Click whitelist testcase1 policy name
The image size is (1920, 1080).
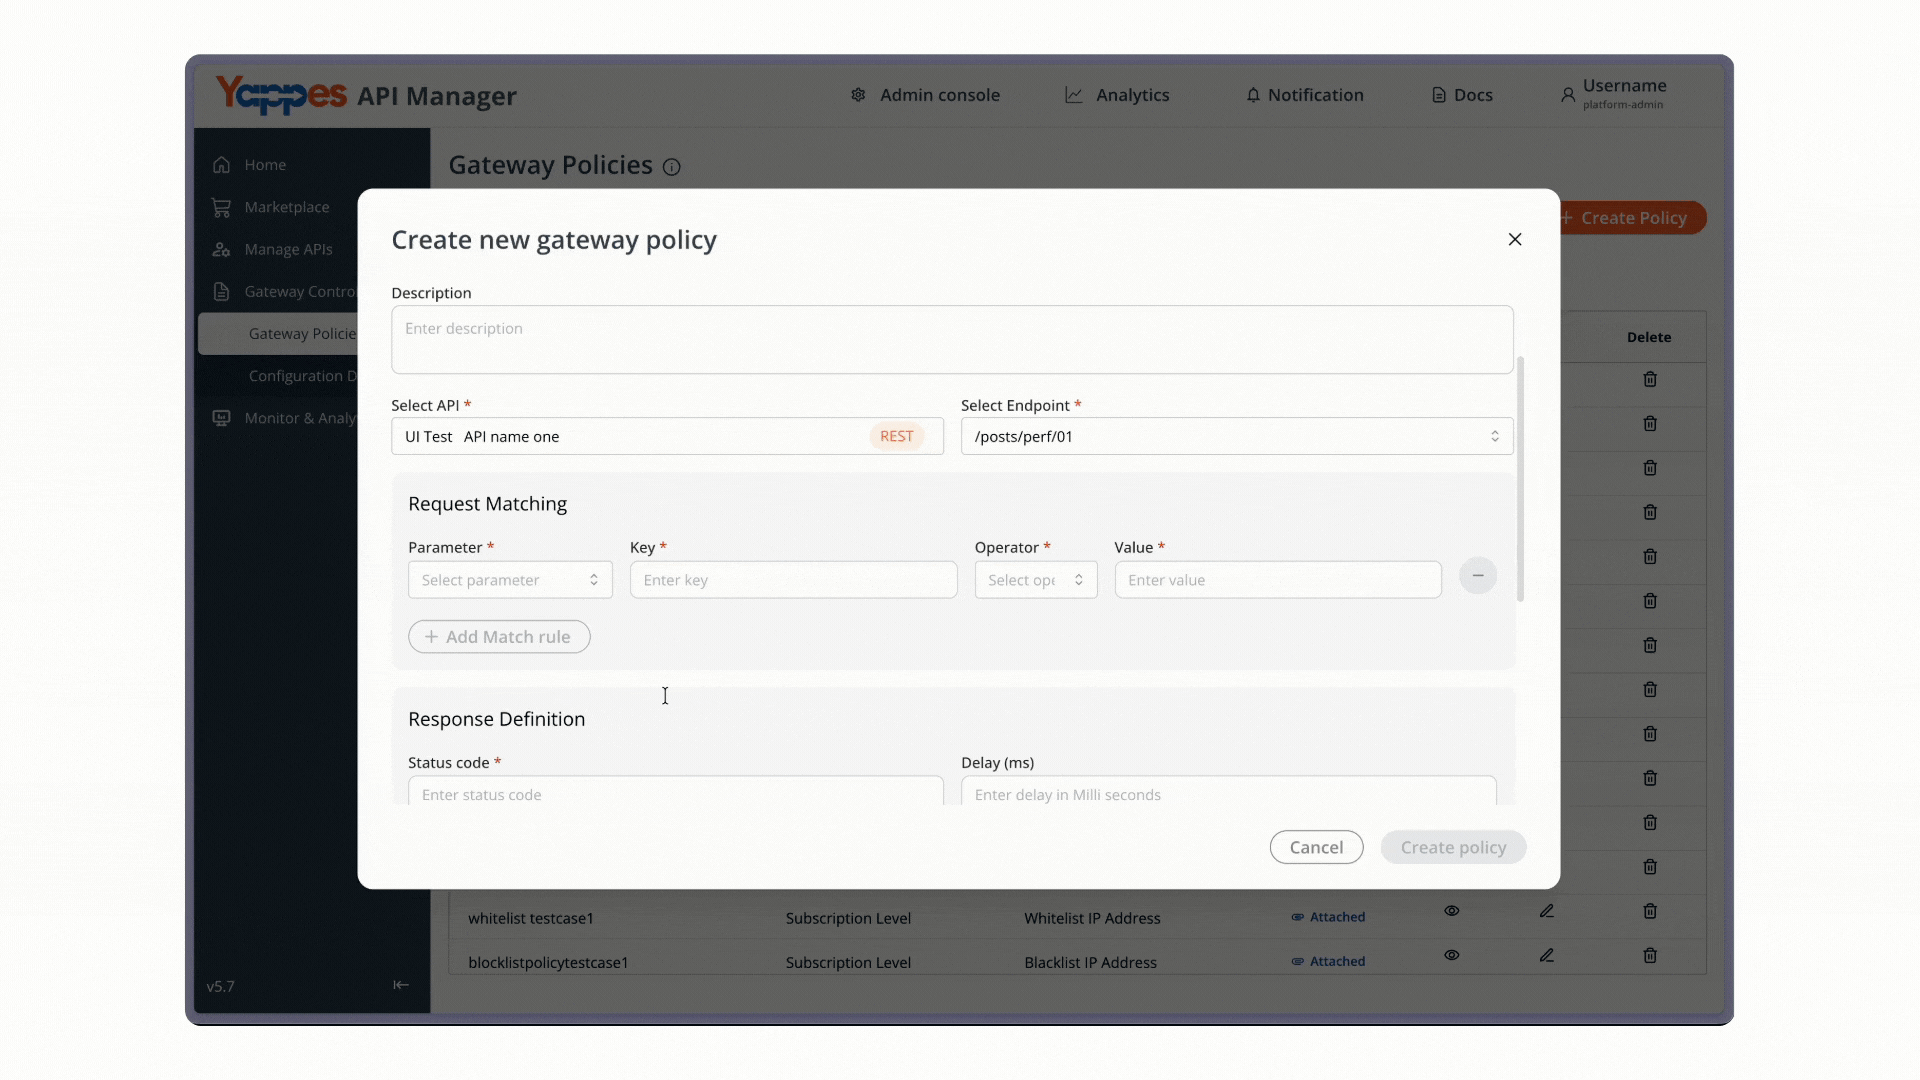531,918
